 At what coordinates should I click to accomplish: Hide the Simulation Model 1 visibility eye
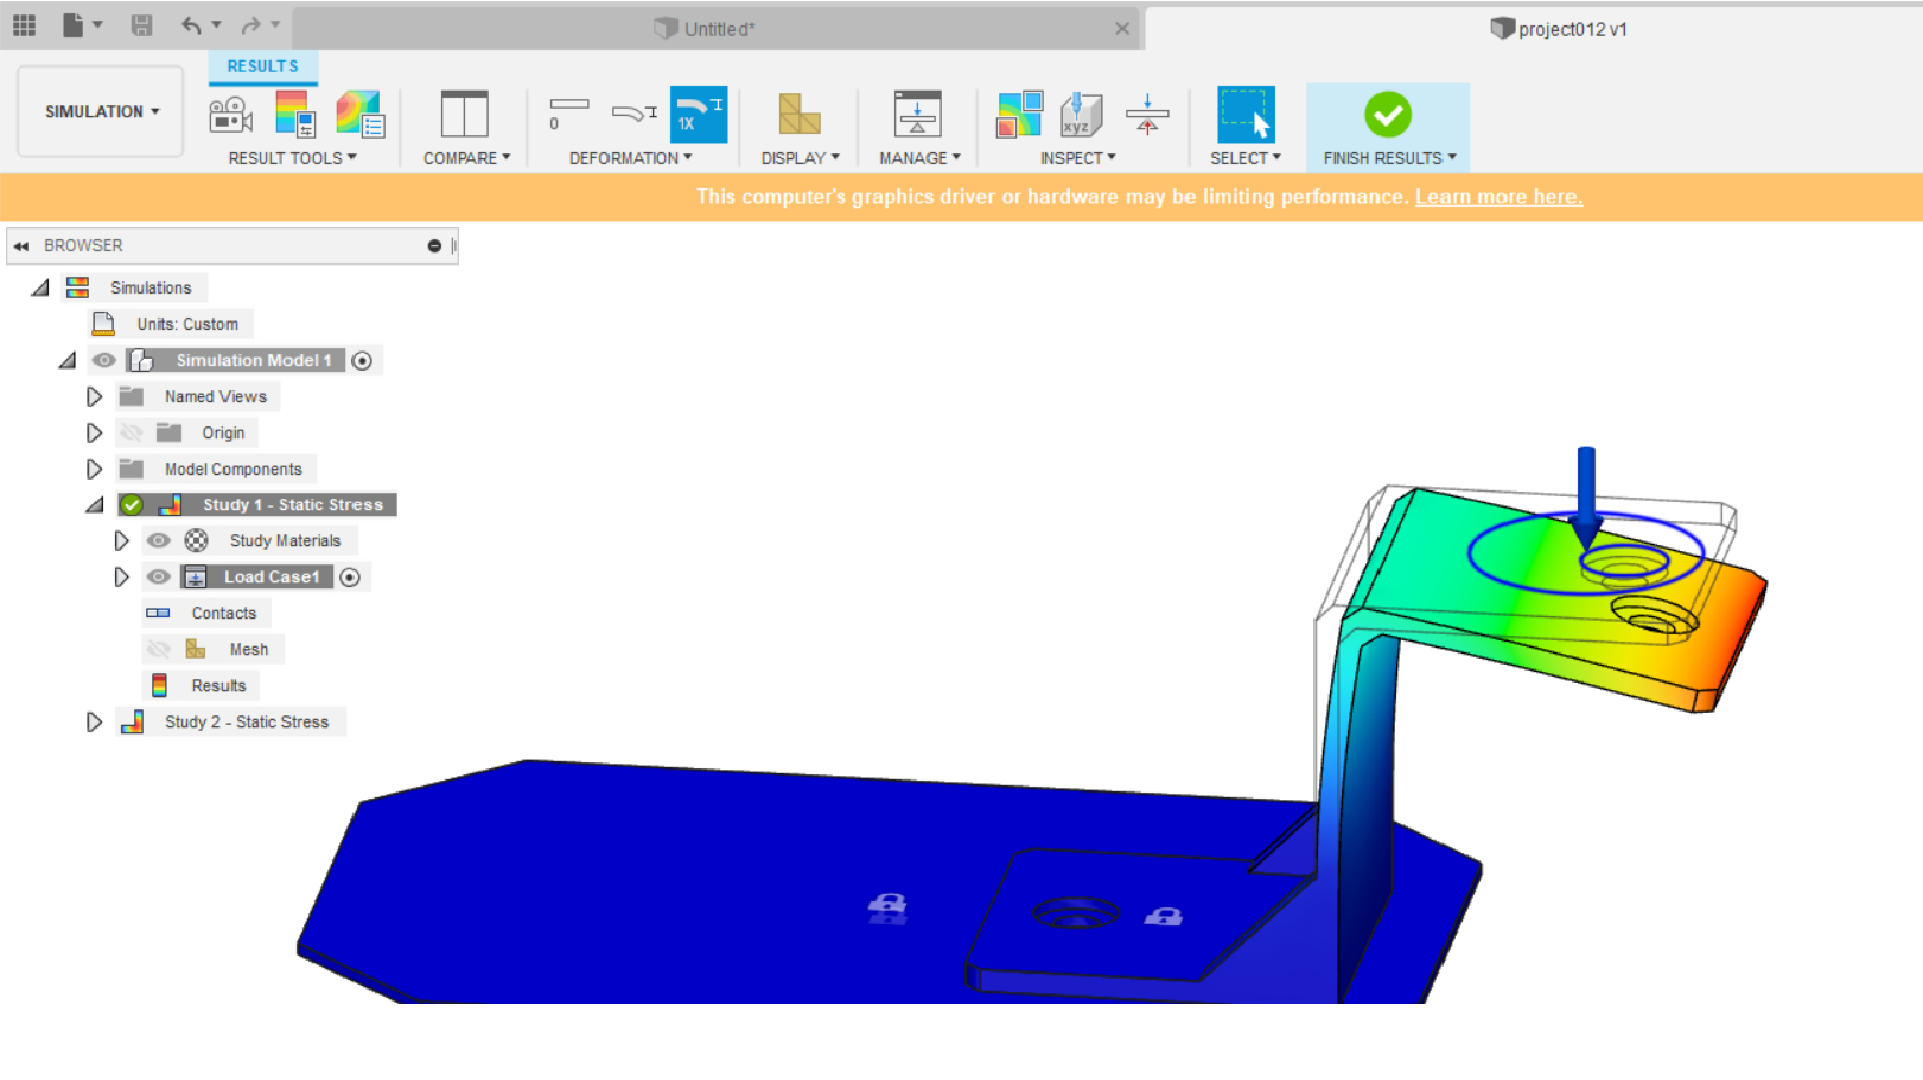[x=104, y=360]
